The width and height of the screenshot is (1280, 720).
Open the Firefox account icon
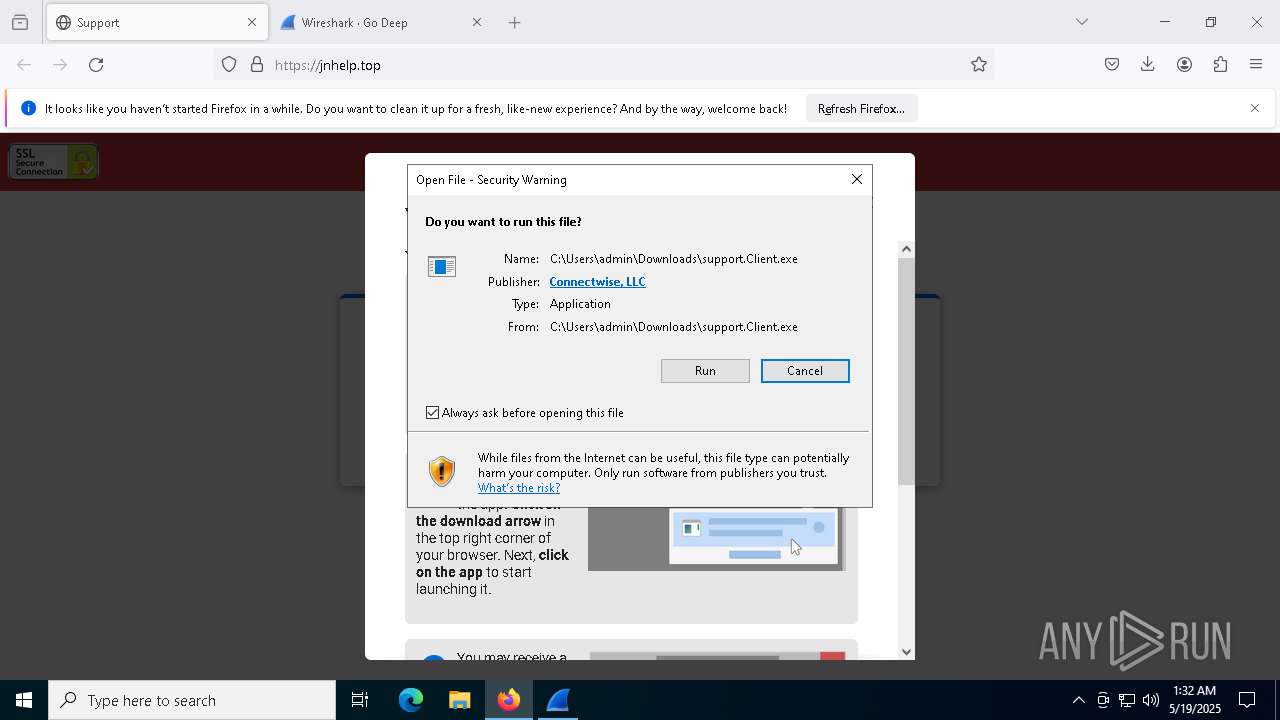[1184, 65]
